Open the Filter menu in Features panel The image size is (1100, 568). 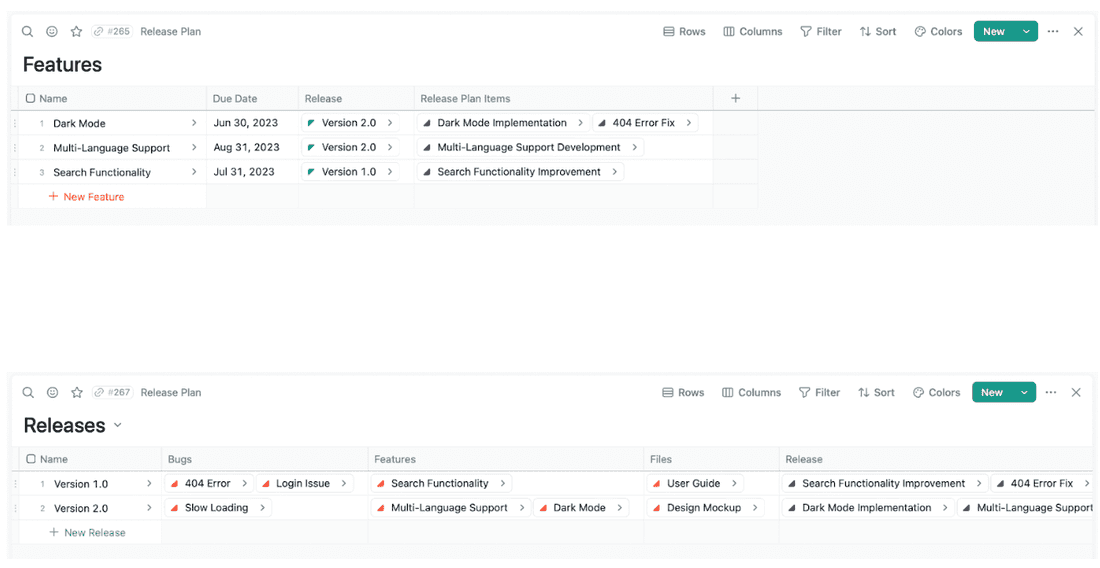click(x=820, y=32)
